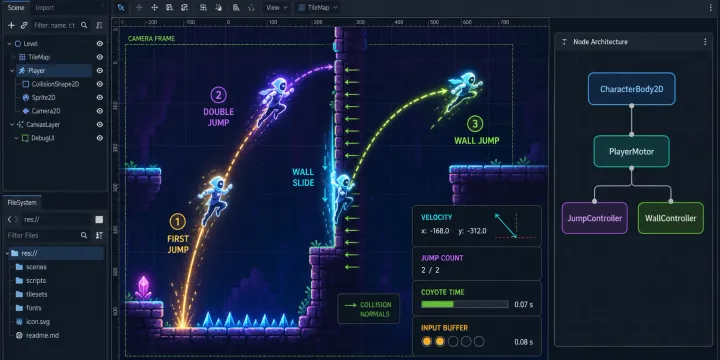The width and height of the screenshot is (720, 360).
Task: Select the WallController architecture node
Action: (670, 218)
